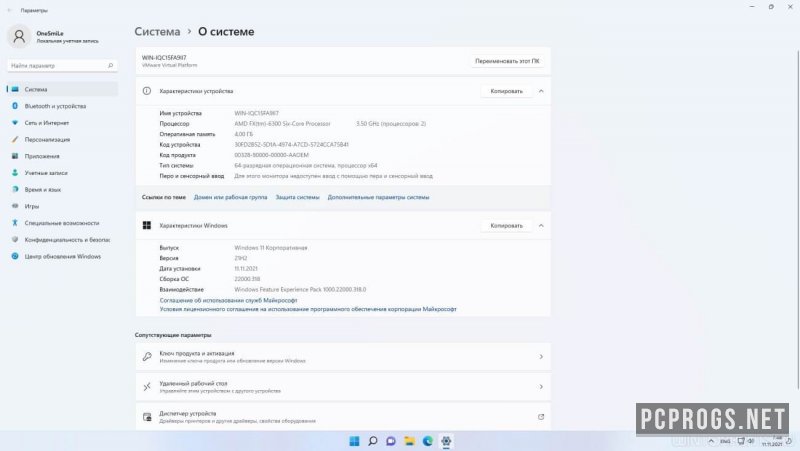Click the back arrow in title bar
800x451 pixels.
(x=9, y=10)
